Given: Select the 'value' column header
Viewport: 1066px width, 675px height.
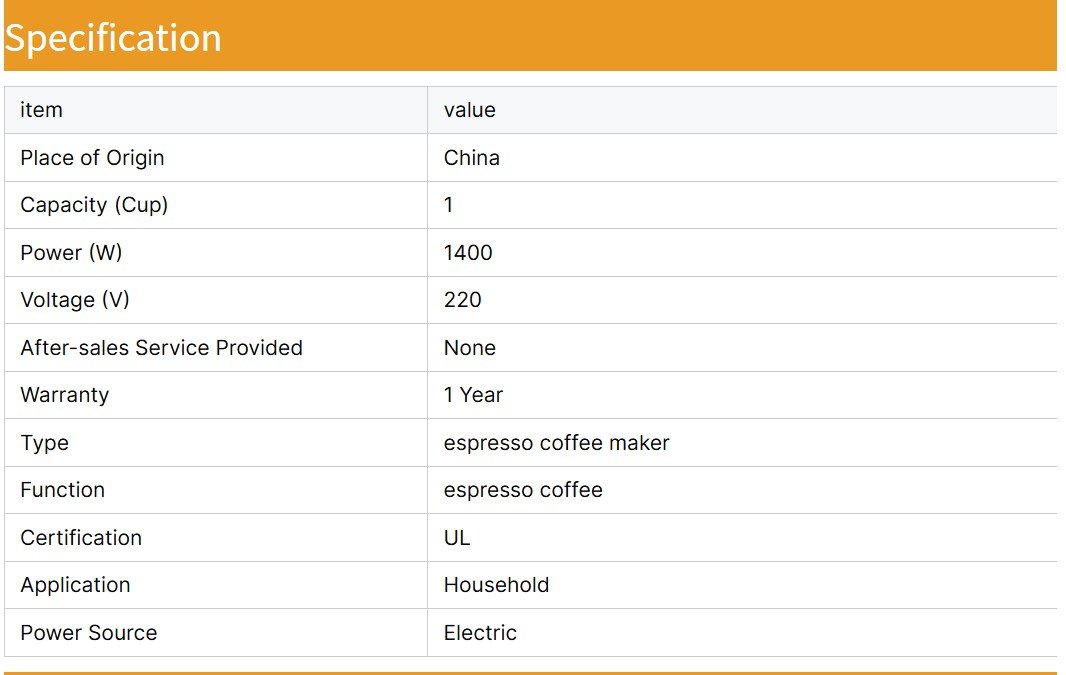Looking at the screenshot, I should click(x=469, y=110).
